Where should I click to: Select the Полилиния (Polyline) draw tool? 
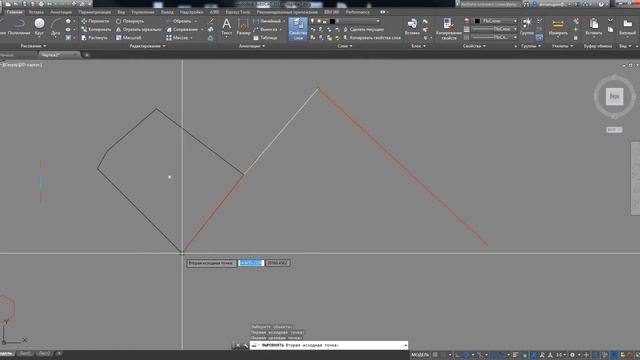coord(19,27)
